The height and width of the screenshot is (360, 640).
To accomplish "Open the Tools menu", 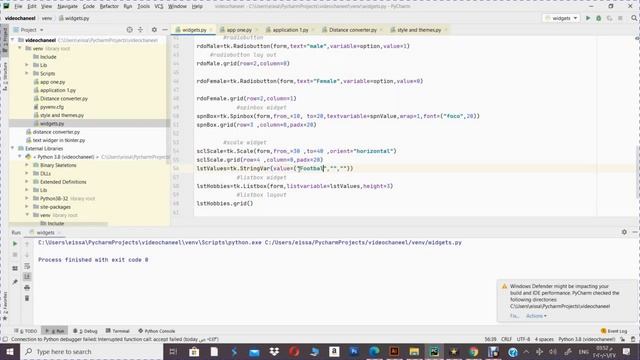I will point(143,7).
